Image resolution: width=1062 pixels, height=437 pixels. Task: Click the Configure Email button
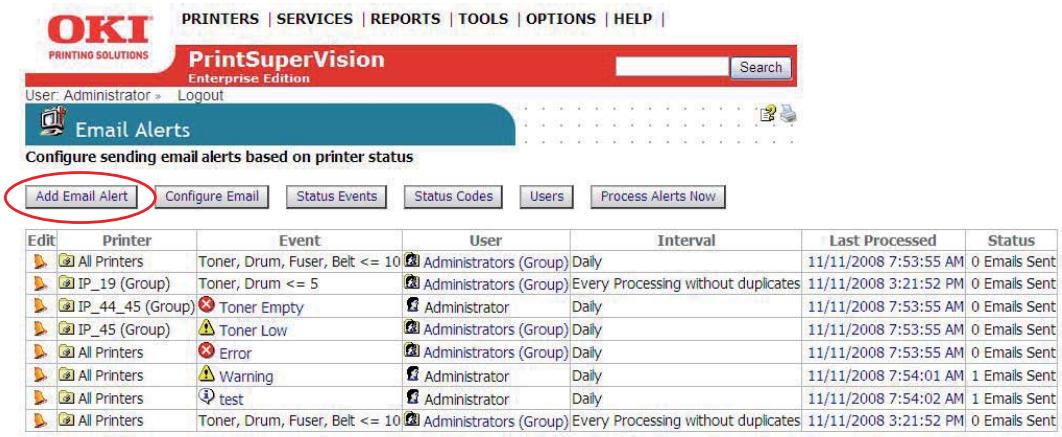(212, 196)
